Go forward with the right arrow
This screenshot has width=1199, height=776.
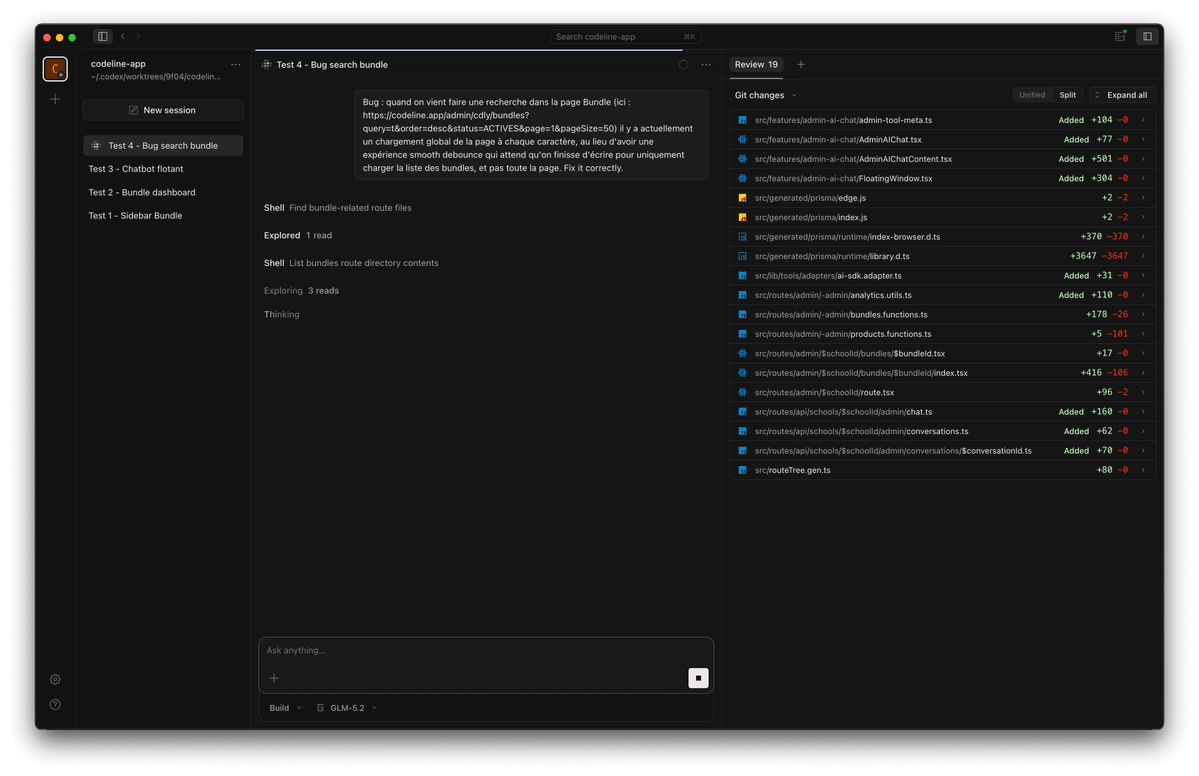click(x=138, y=36)
